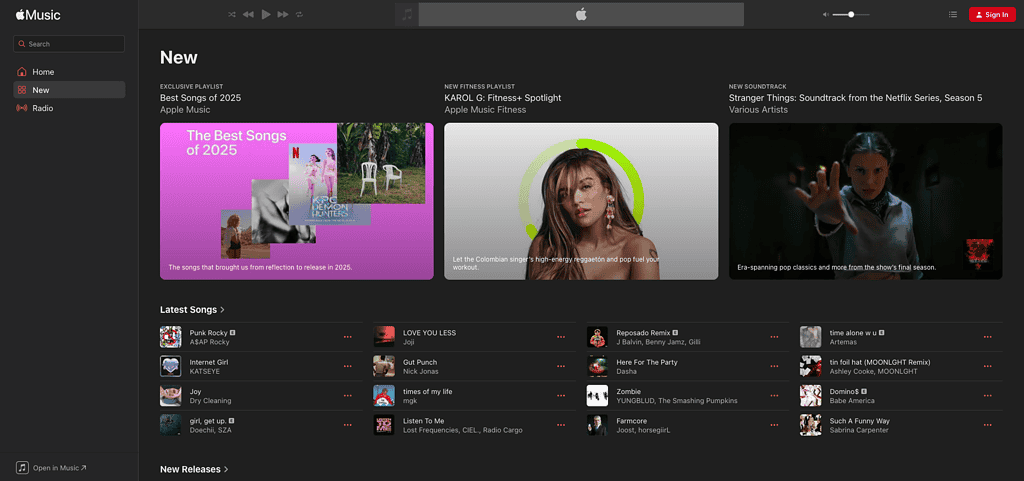
Task: Focus the Search field
Action: tap(69, 44)
